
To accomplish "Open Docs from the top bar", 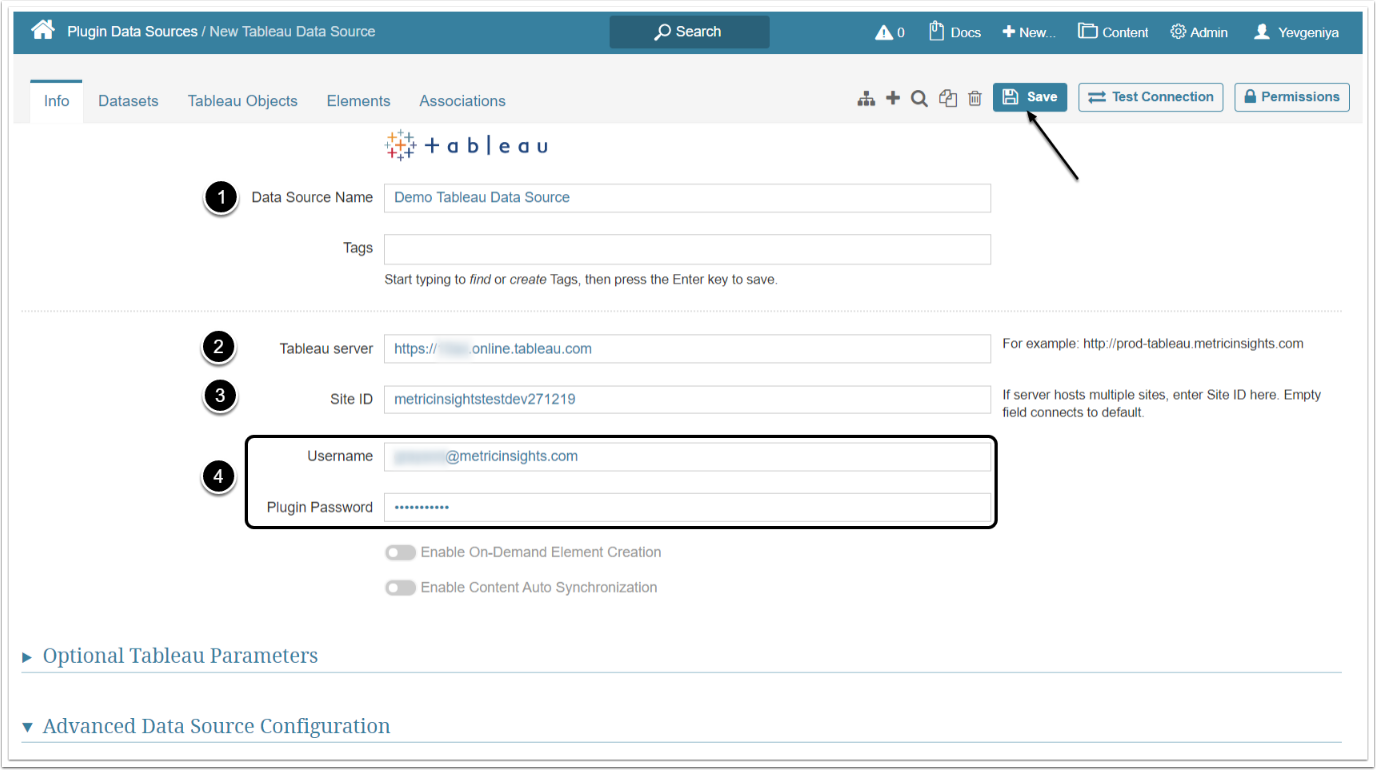I will [955, 32].
